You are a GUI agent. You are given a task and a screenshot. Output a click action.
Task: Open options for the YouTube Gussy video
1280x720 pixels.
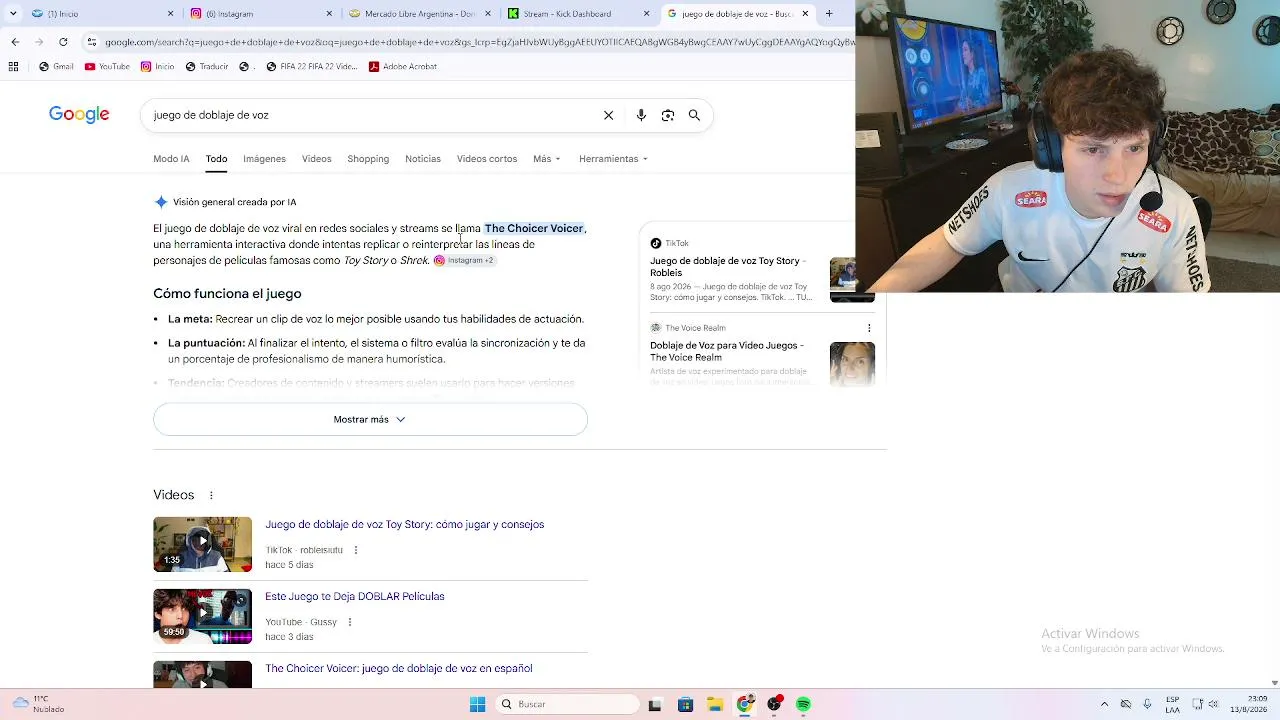[x=349, y=622]
